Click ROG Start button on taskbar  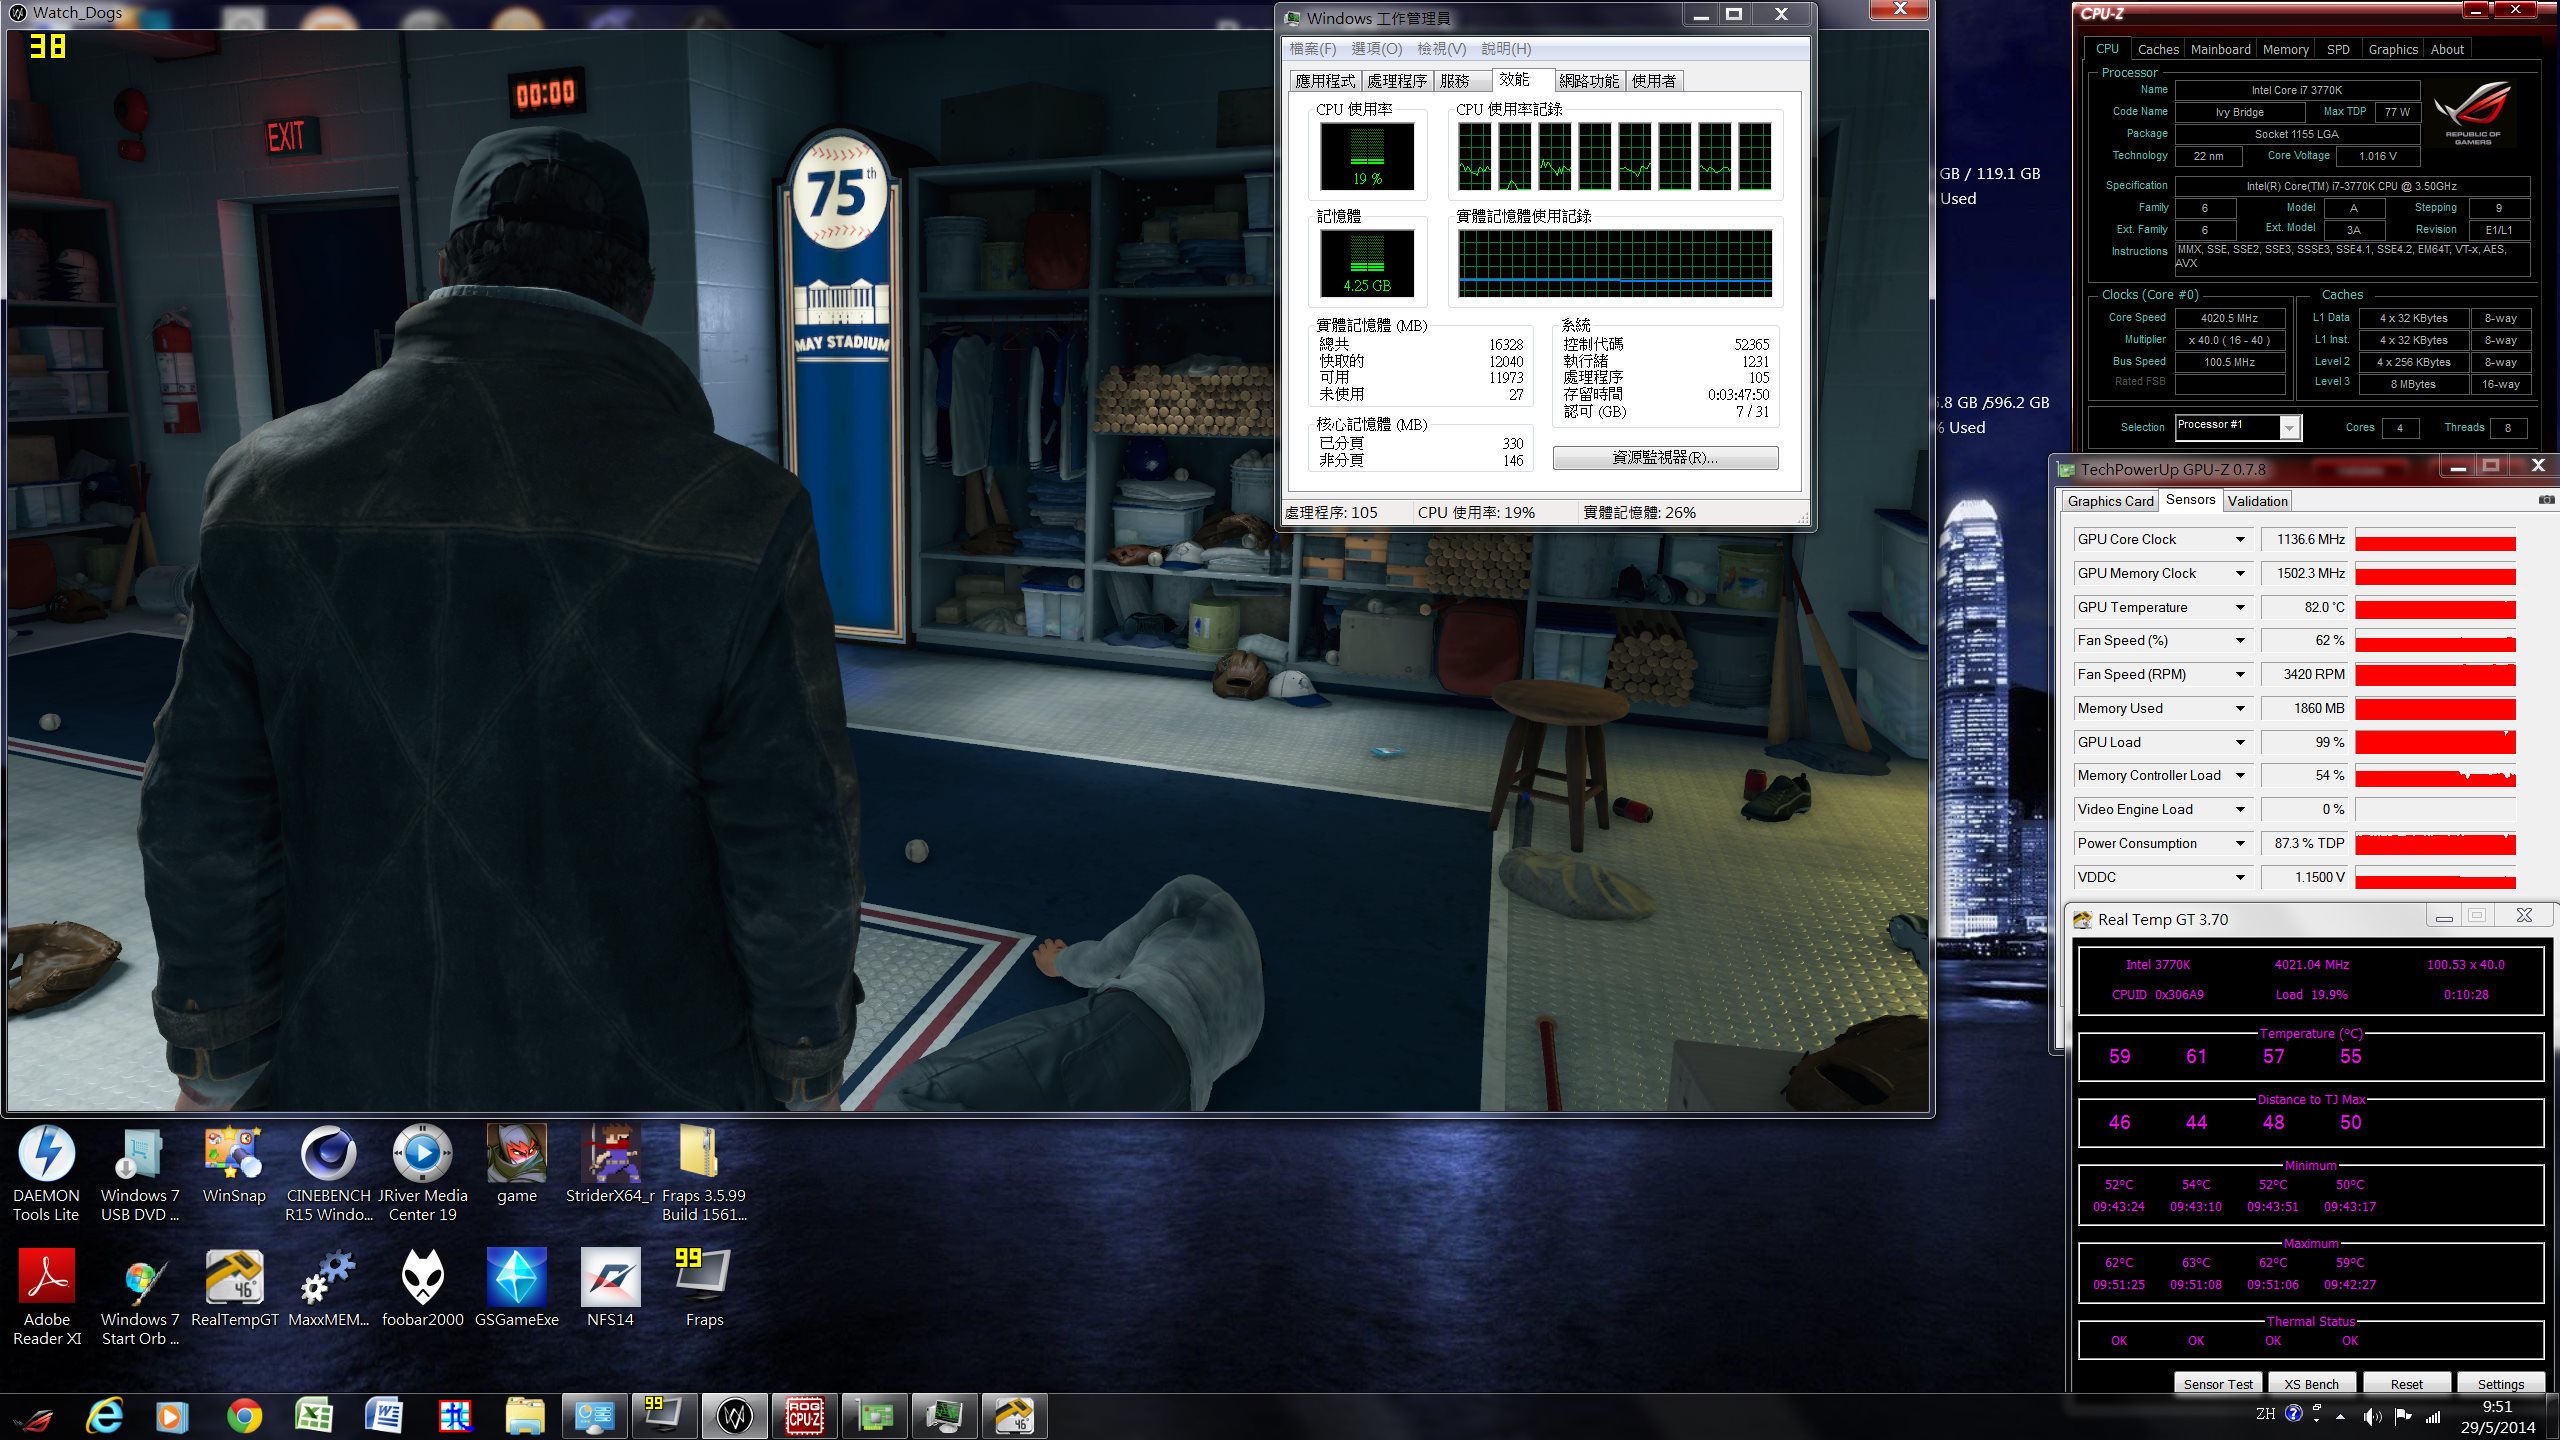[34, 1417]
